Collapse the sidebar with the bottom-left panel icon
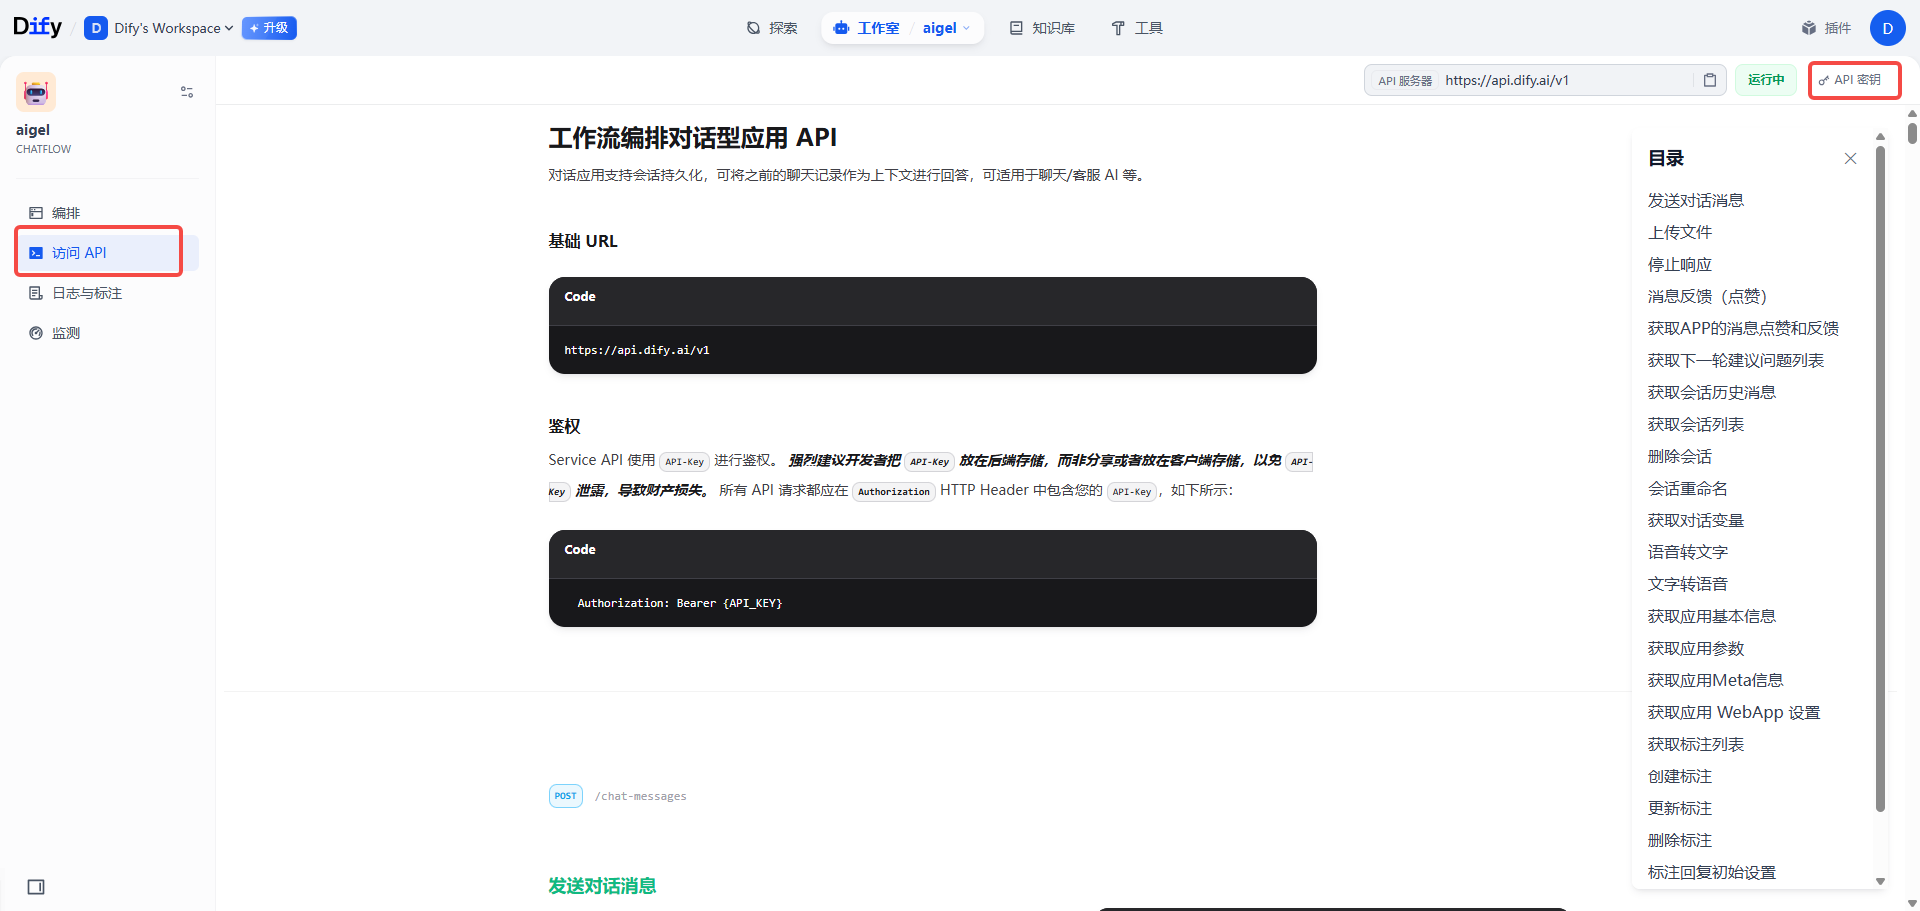 pos(36,886)
